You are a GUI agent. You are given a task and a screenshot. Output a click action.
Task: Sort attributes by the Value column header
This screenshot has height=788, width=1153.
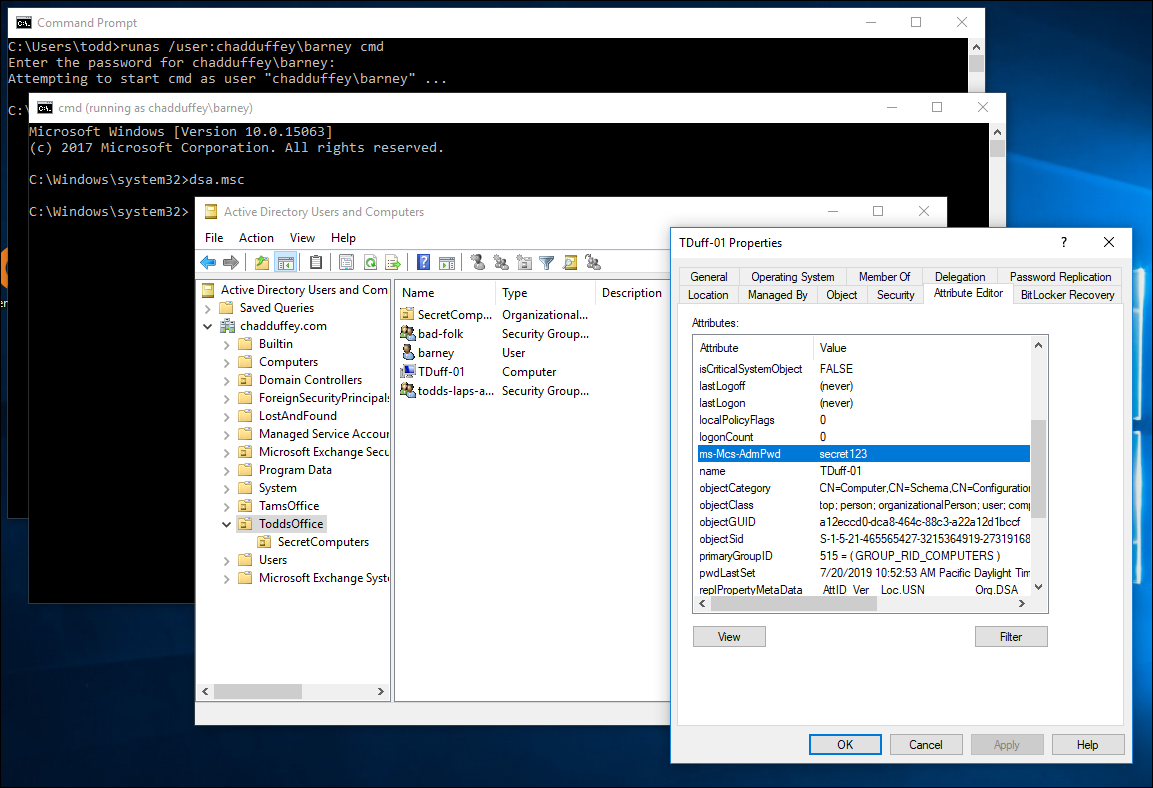pos(921,348)
